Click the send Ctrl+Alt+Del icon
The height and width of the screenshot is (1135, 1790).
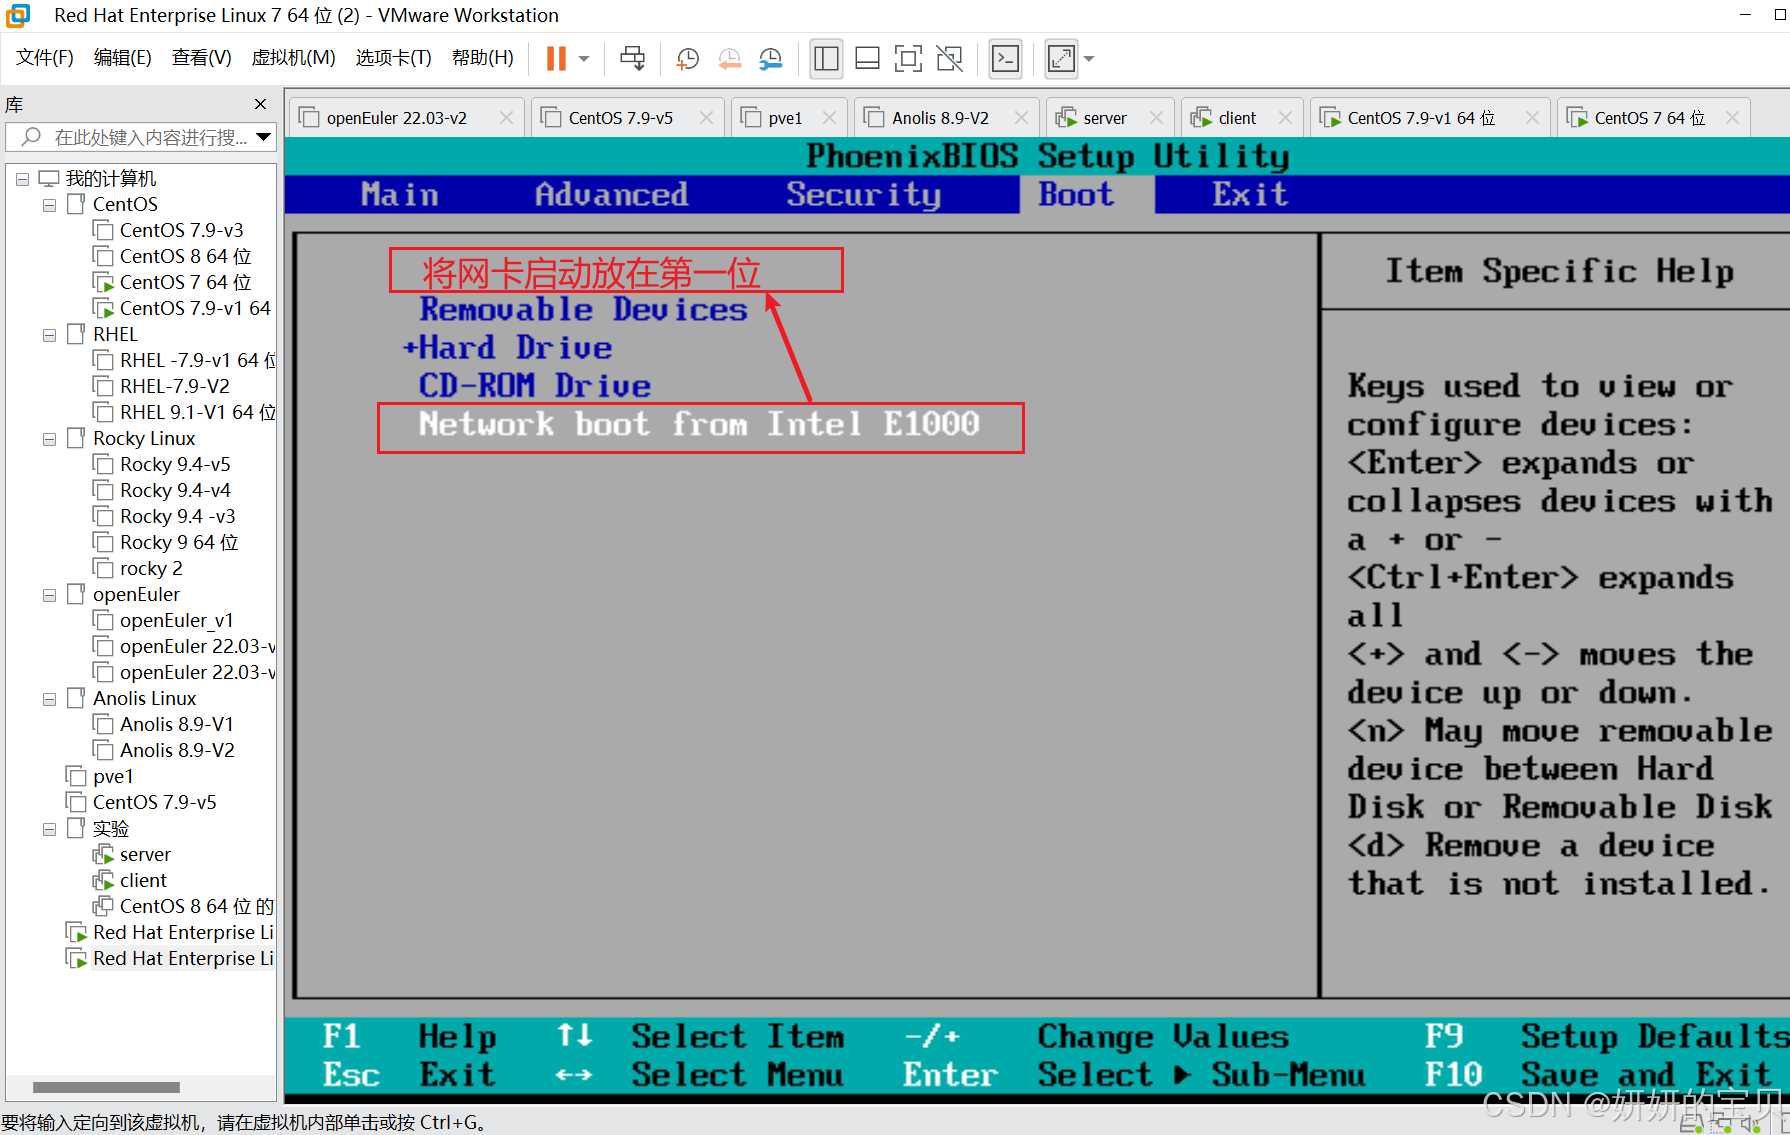coord(632,59)
